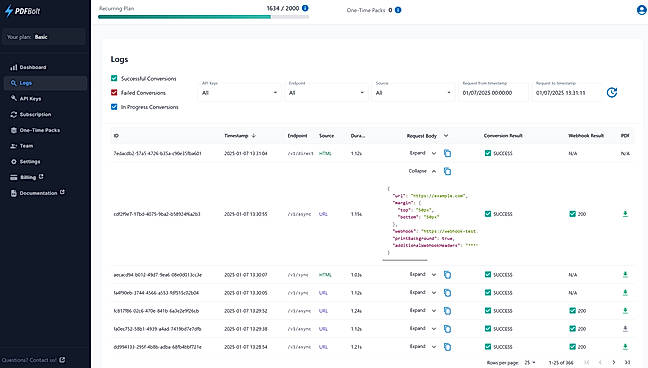648x368 pixels.
Task: Download PDF for the 13:29:52 log
Action: pyautogui.click(x=625, y=311)
